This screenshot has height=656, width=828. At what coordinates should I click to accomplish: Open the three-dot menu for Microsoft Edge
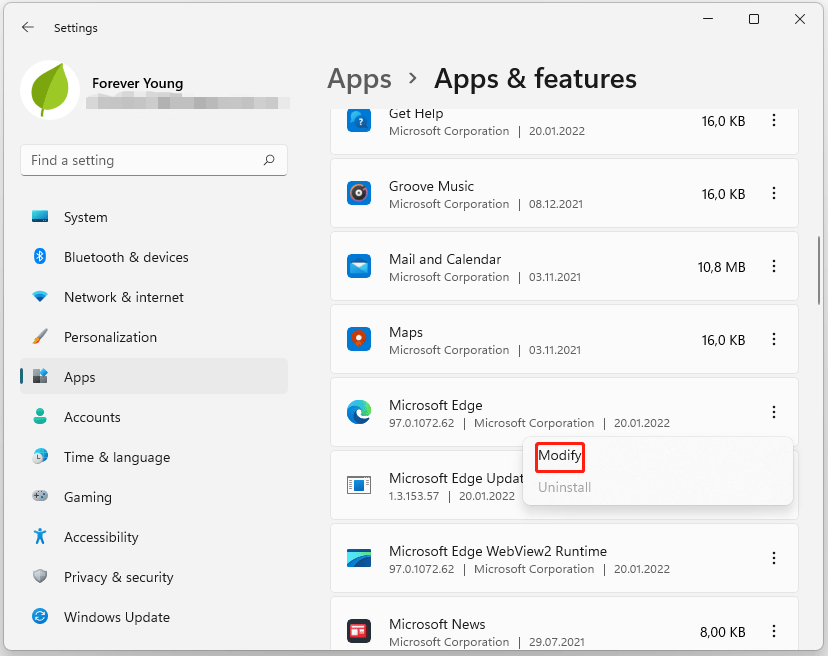[x=774, y=412]
